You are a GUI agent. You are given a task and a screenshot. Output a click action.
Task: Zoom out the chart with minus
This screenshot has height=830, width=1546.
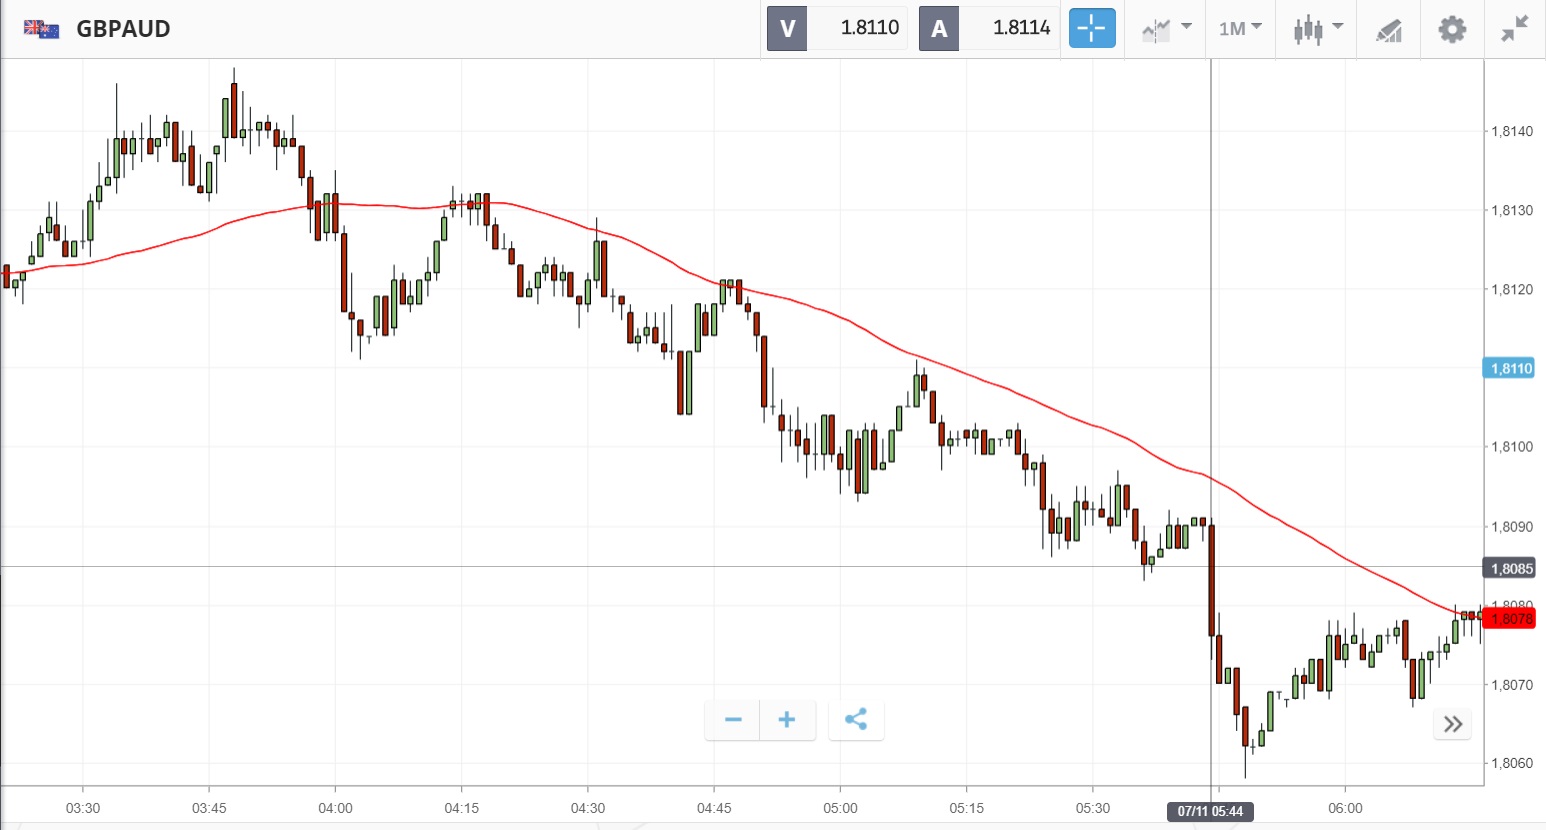pyautogui.click(x=733, y=720)
